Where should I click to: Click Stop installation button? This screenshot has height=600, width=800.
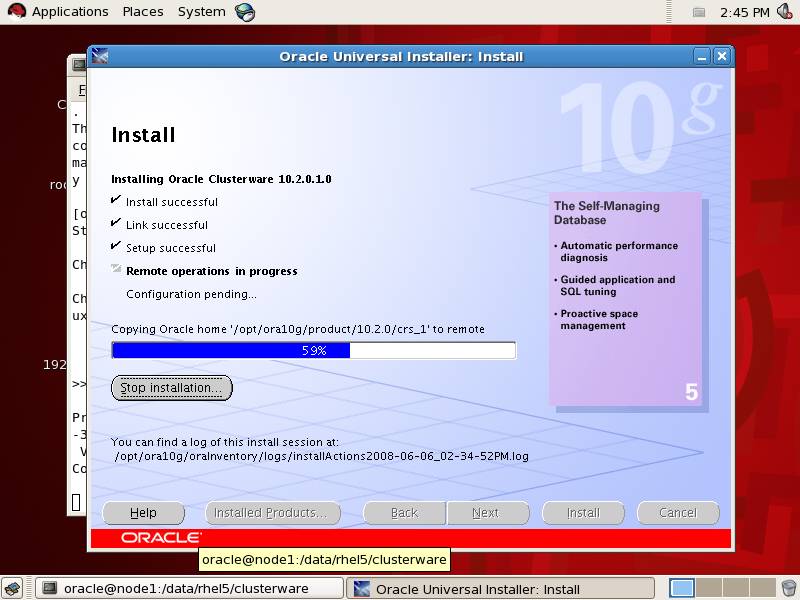171,388
